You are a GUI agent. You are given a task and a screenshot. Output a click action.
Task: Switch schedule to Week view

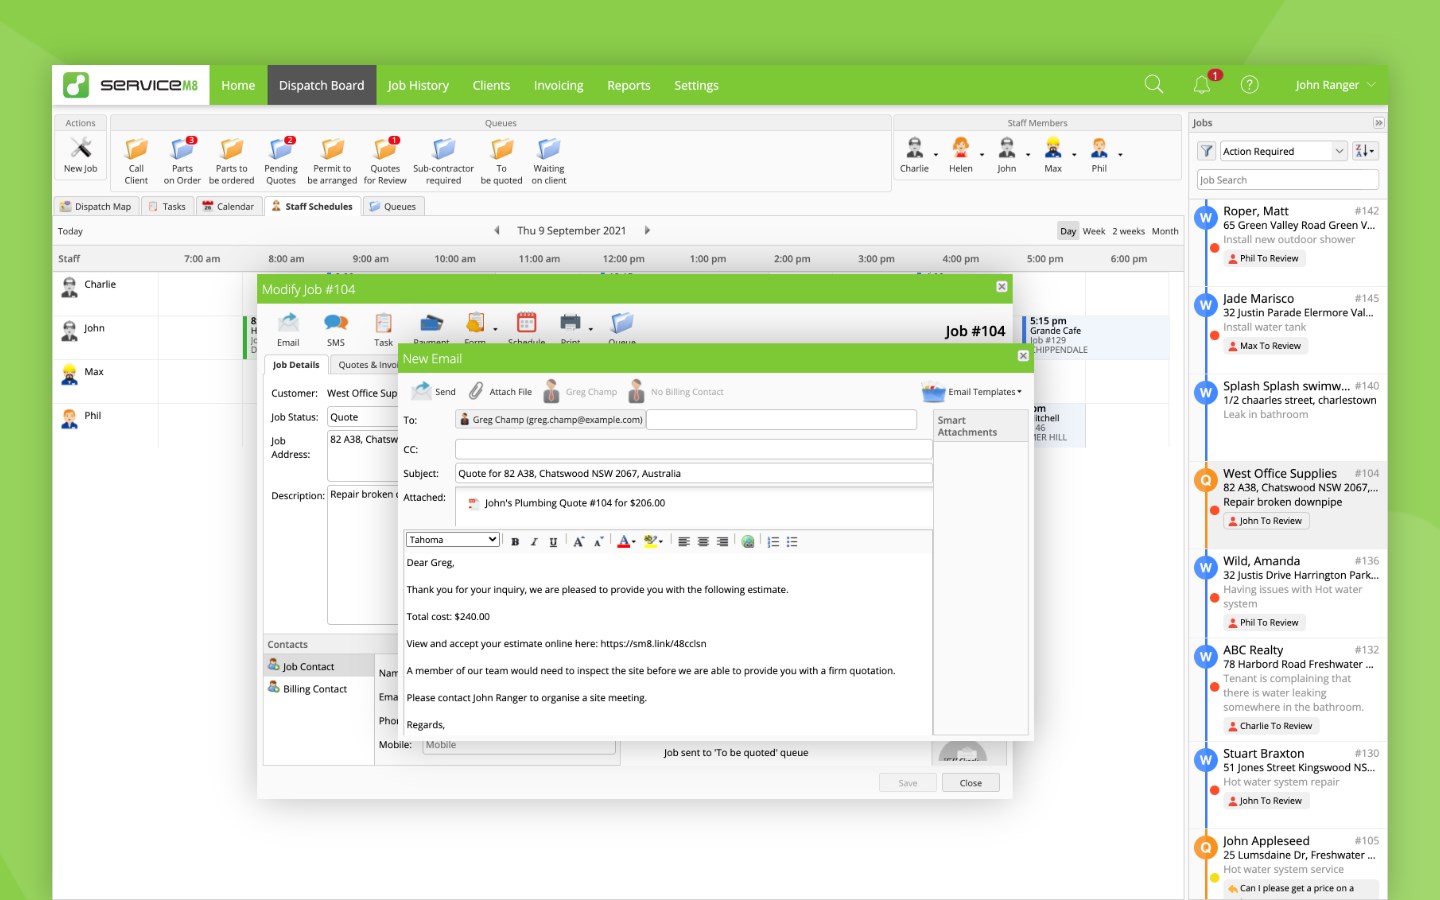click(x=1094, y=231)
